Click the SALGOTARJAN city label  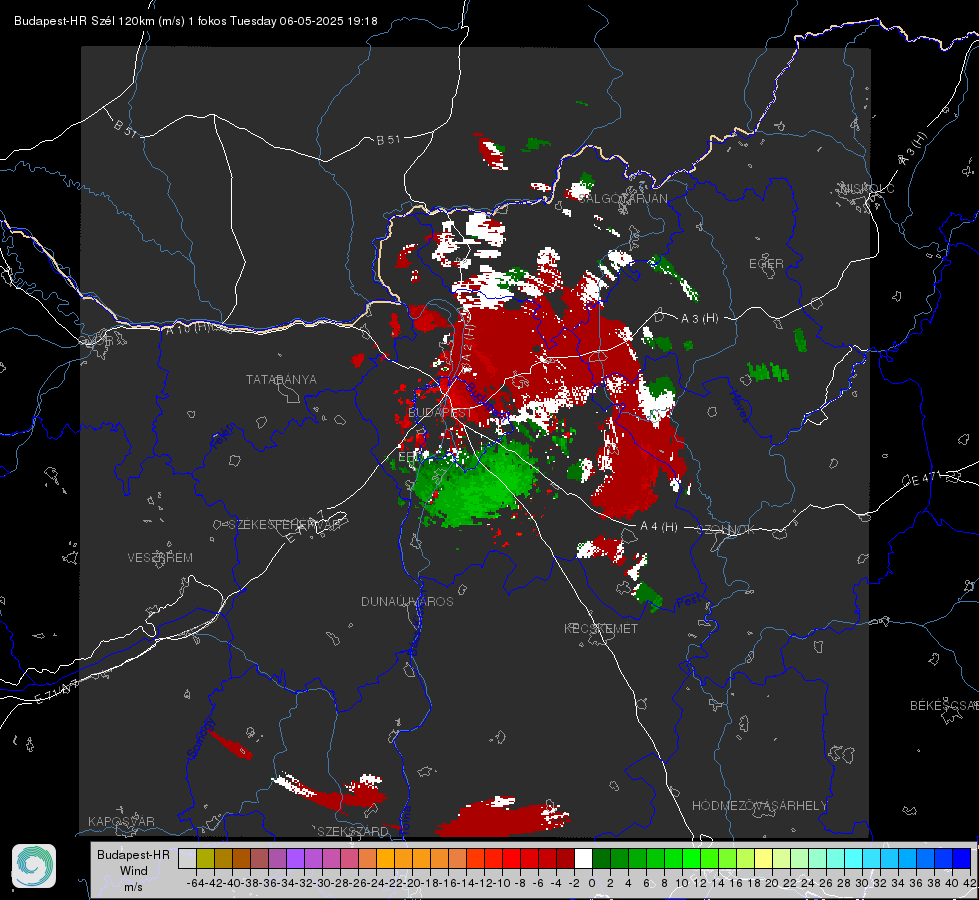tap(622, 199)
